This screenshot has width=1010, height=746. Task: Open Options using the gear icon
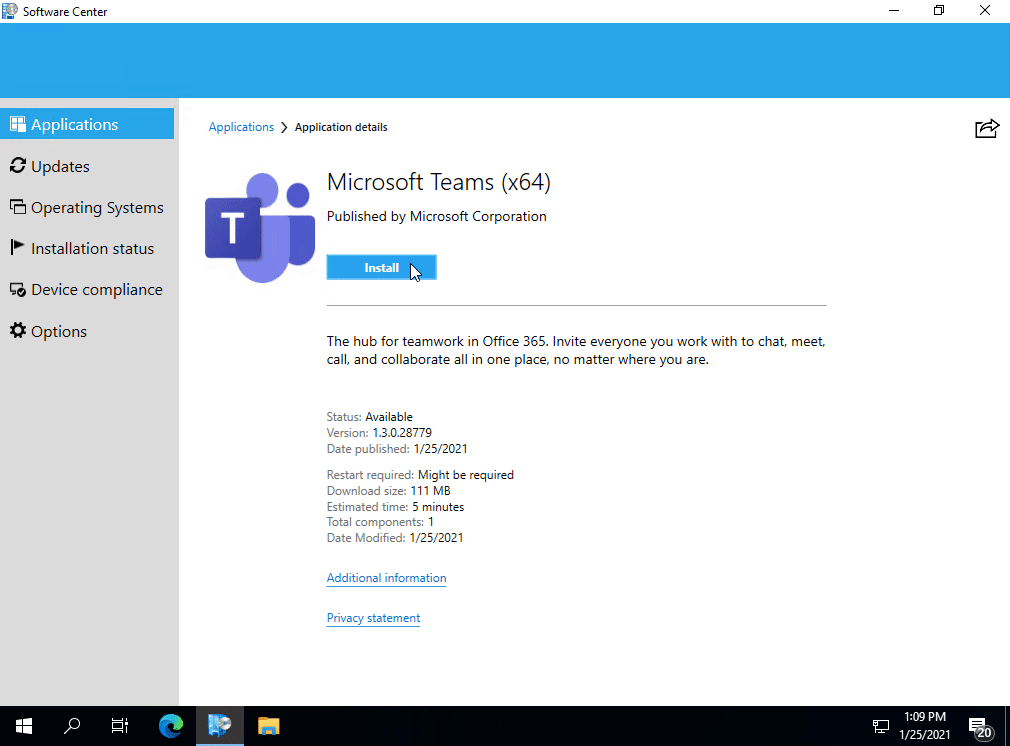pyautogui.click(x=17, y=330)
